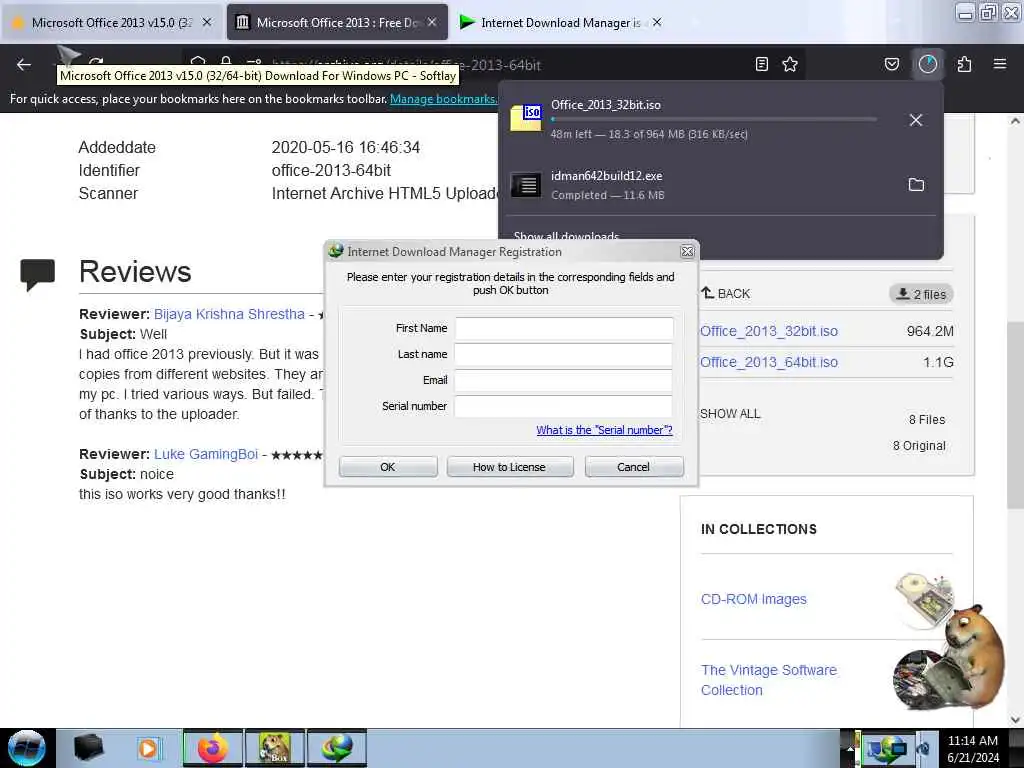Open reviewer Bijaya Krishna Shrestha profile
This screenshot has width=1024, height=768.
pyautogui.click(x=229, y=314)
